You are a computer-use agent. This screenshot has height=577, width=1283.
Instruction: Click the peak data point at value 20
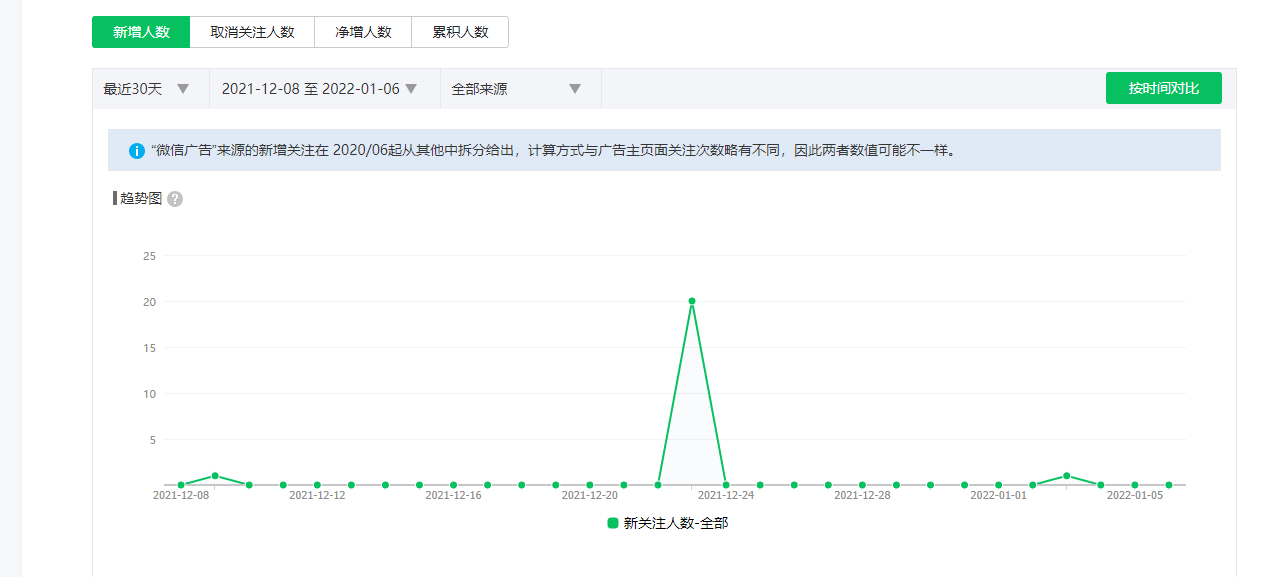[x=692, y=301]
